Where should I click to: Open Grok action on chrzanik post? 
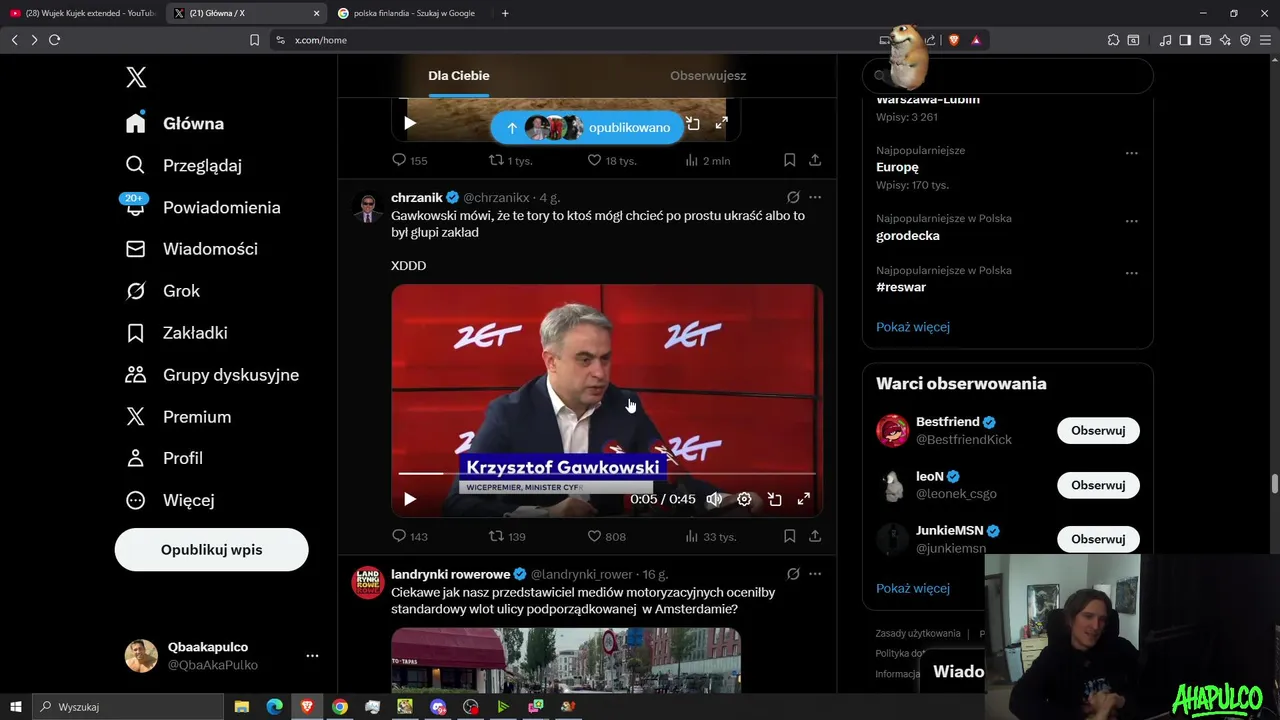793,197
